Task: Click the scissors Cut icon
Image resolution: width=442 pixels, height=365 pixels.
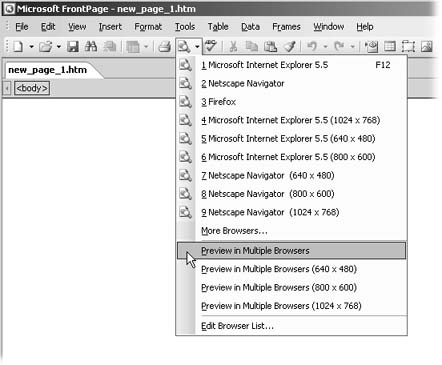Action: (233, 47)
